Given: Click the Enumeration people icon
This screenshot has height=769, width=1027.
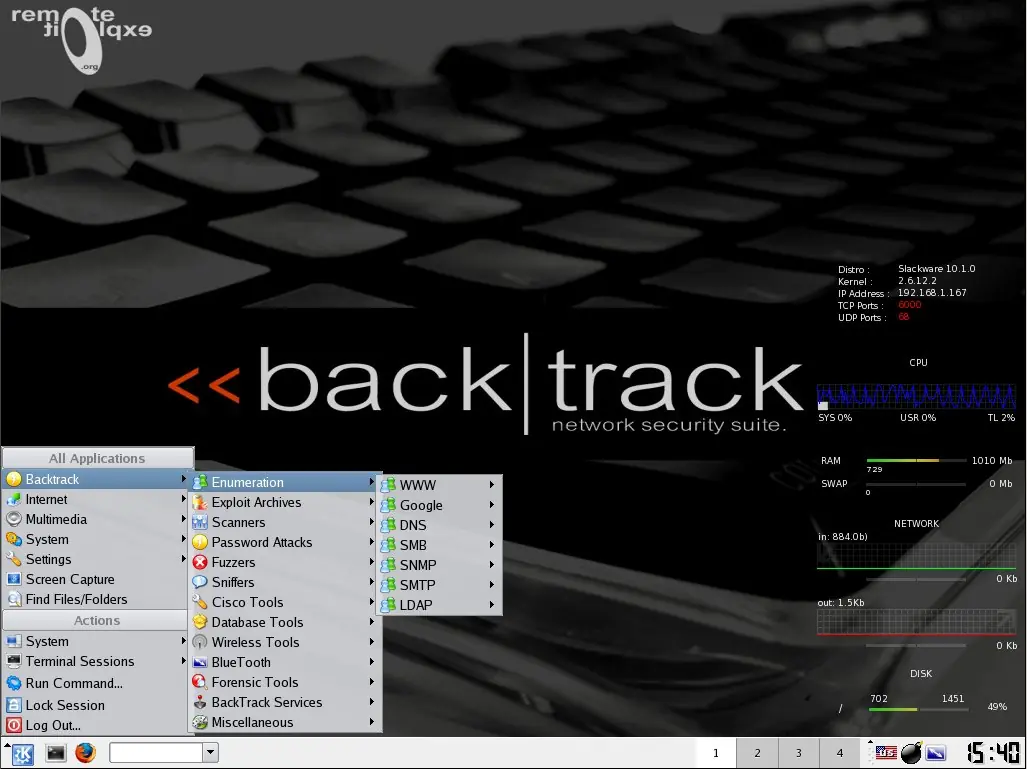Looking at the screenshot, I should [x=200, y=483].
